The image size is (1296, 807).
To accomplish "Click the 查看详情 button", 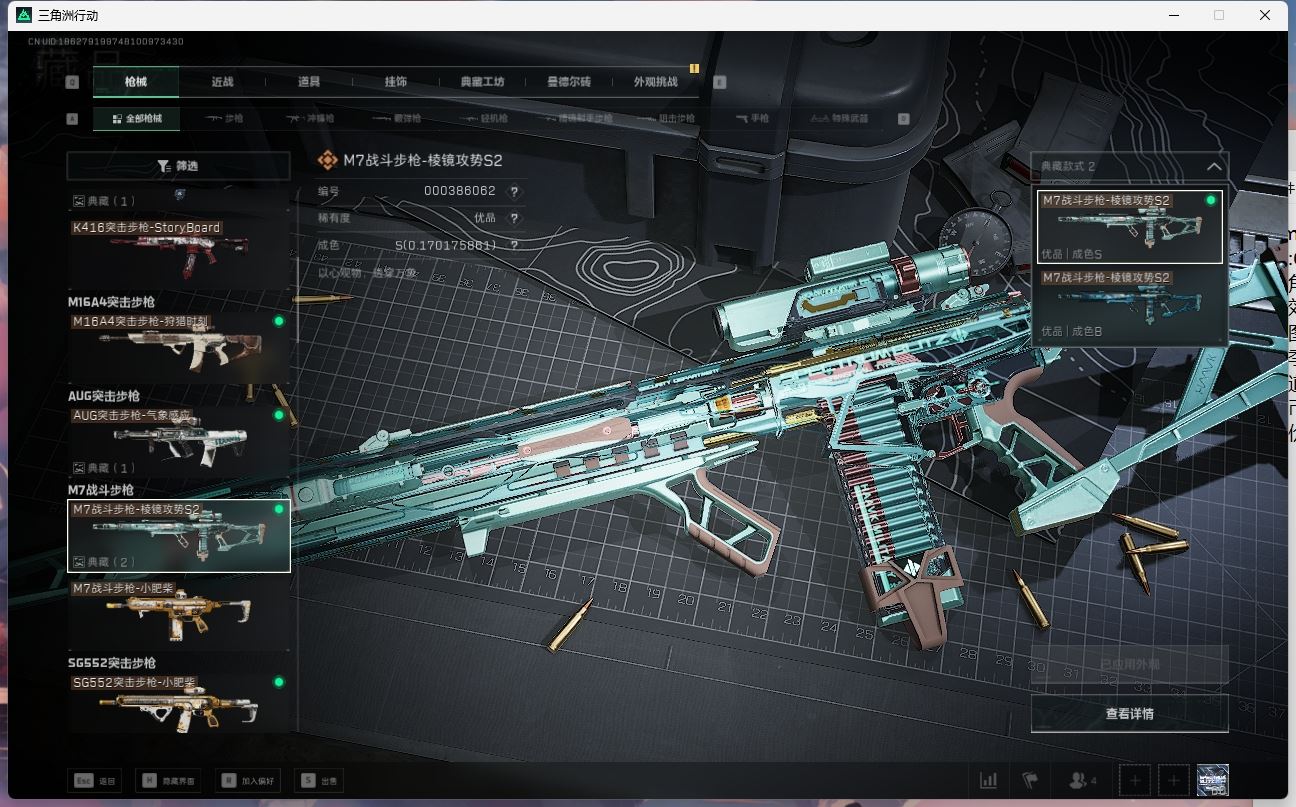I will click(1129, 714).
